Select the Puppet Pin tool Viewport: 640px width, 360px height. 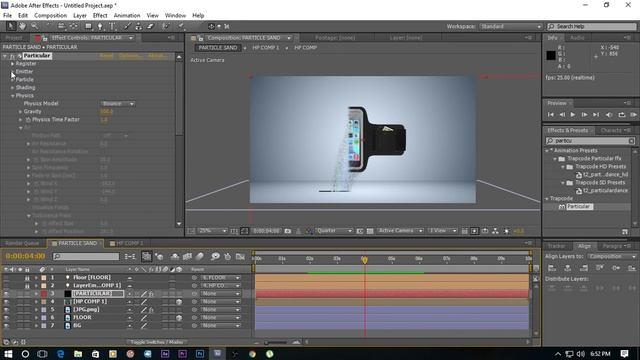pos(180,26)
